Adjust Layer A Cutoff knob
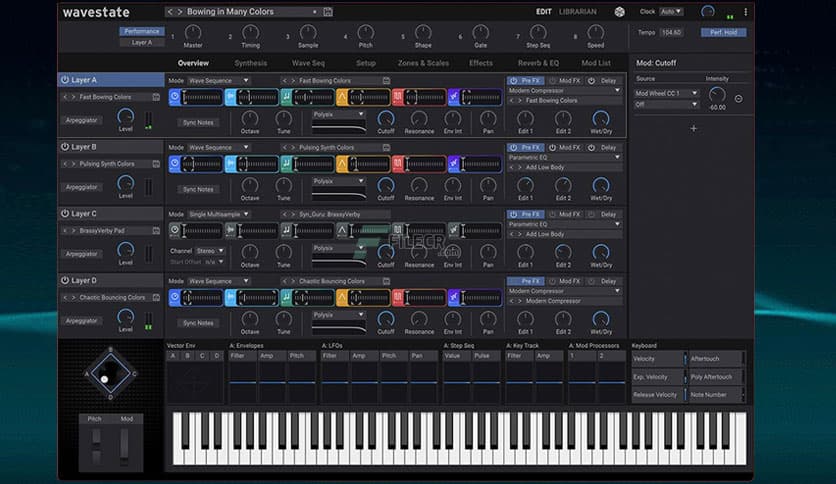The height and width of the screenshot is (484, 836). (x=385, y=118)
